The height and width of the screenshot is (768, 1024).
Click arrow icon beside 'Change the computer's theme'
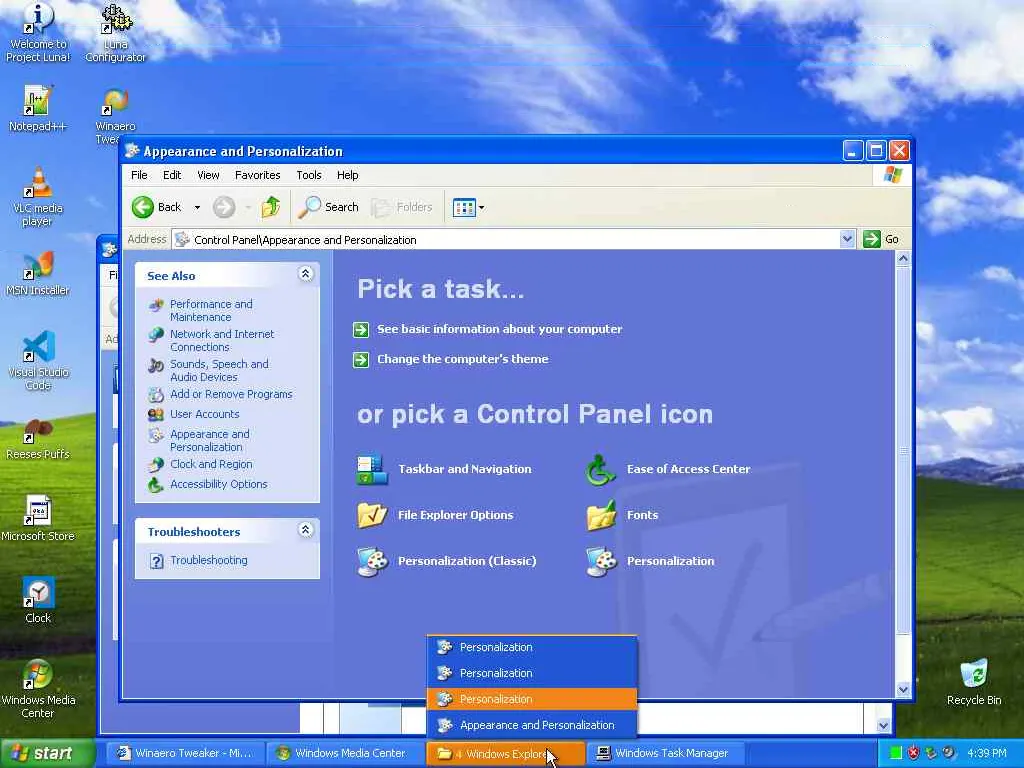(x=360, y=359)
